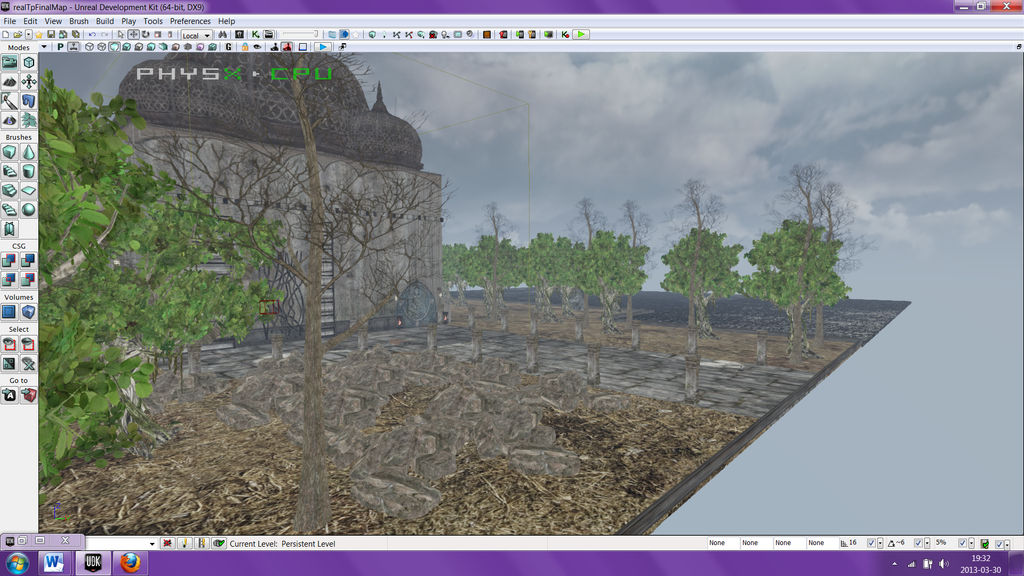This screenshot has height=576, width=1024.
Task: Click the Save current level disk icon
Action: pyautogui.click(x=51, y=35)
